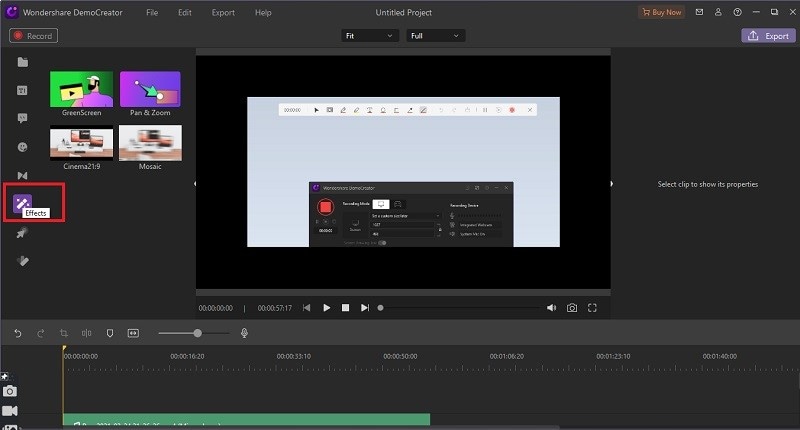Select the Effects magic wand icon
Screen dimensions: 800x430
tap(22, 203)
